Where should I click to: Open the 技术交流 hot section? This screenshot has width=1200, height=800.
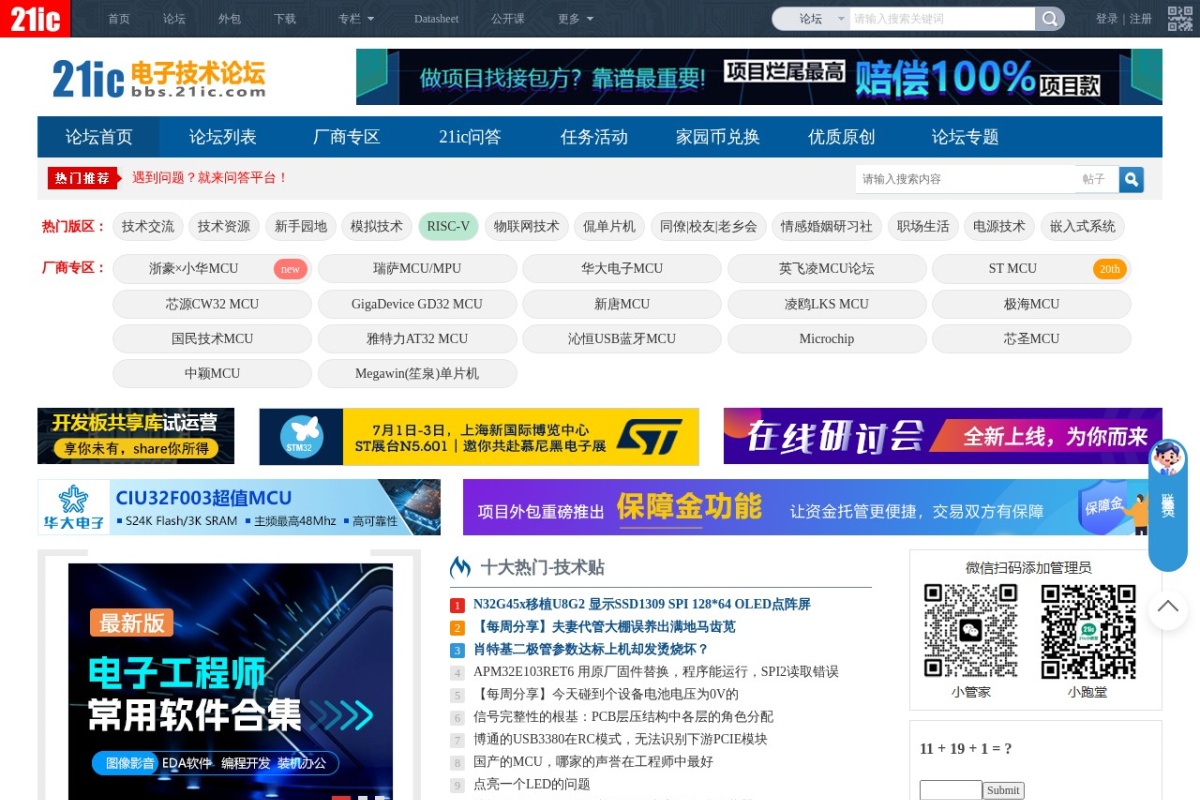pos(148,227)
